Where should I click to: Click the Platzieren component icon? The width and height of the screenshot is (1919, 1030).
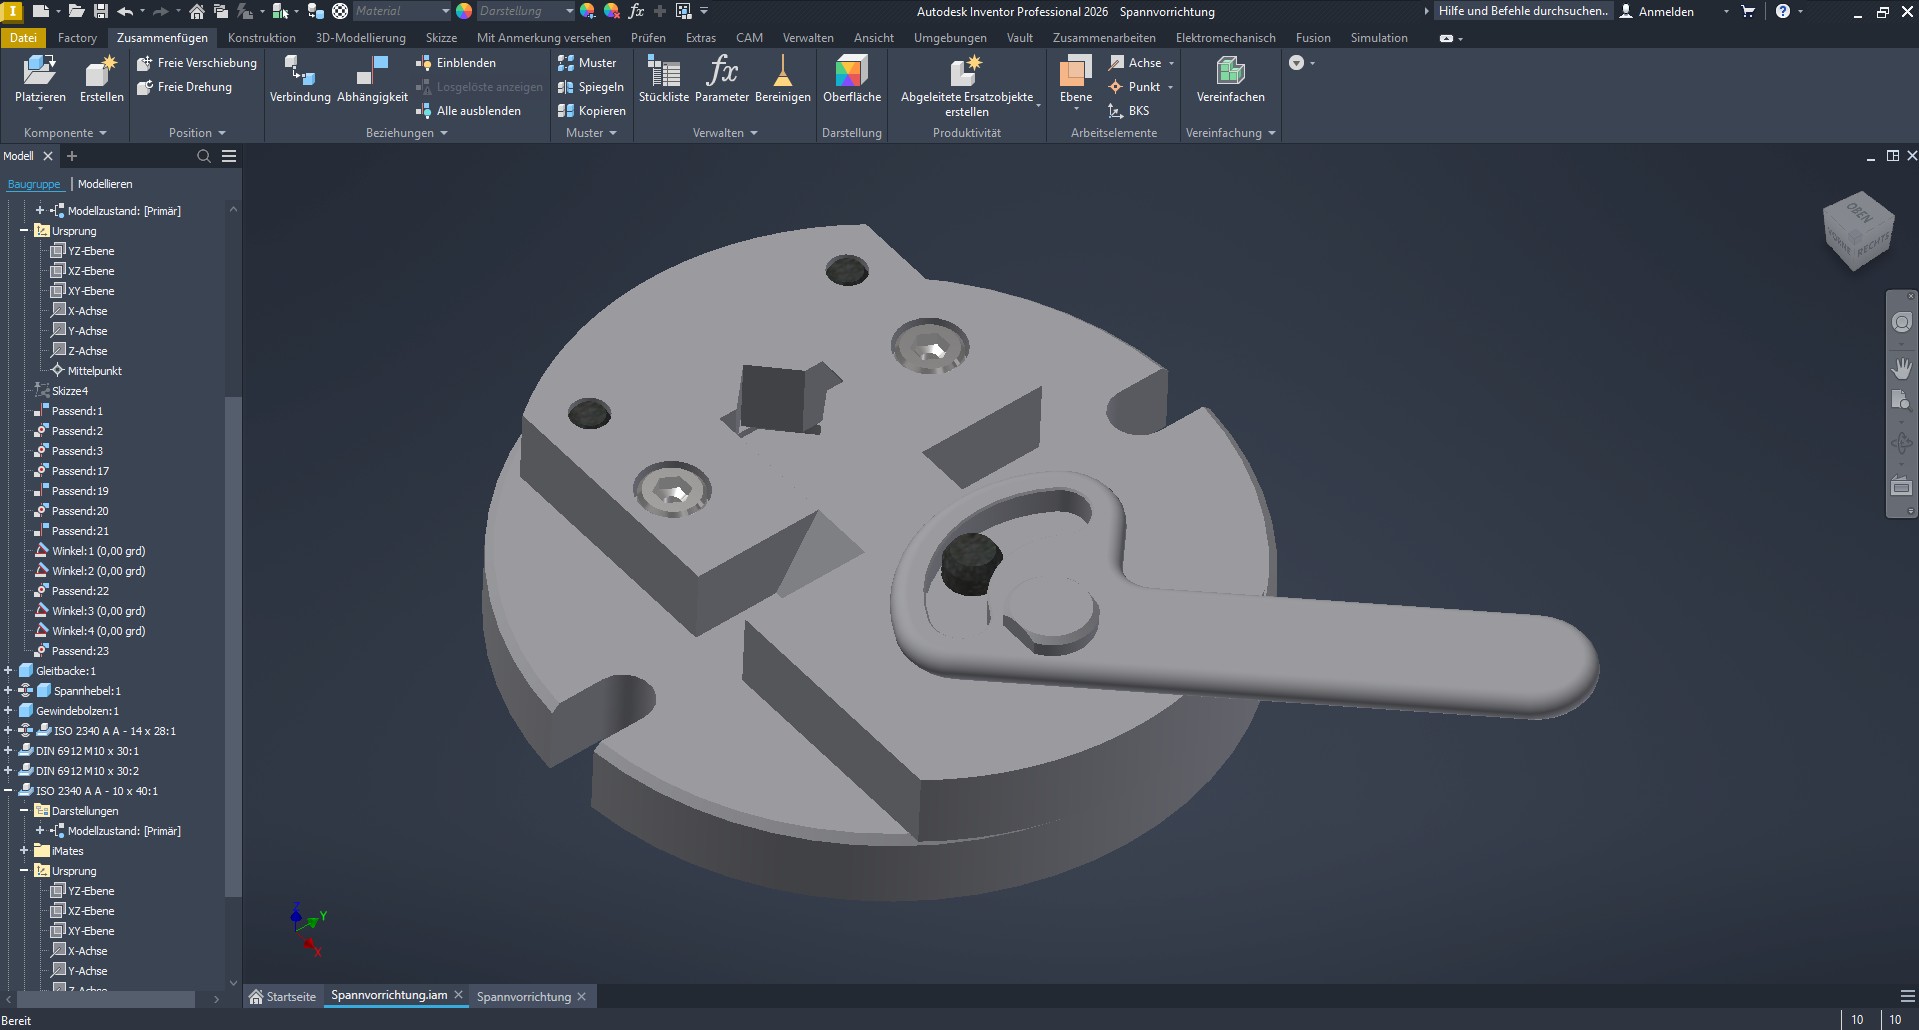40,72
